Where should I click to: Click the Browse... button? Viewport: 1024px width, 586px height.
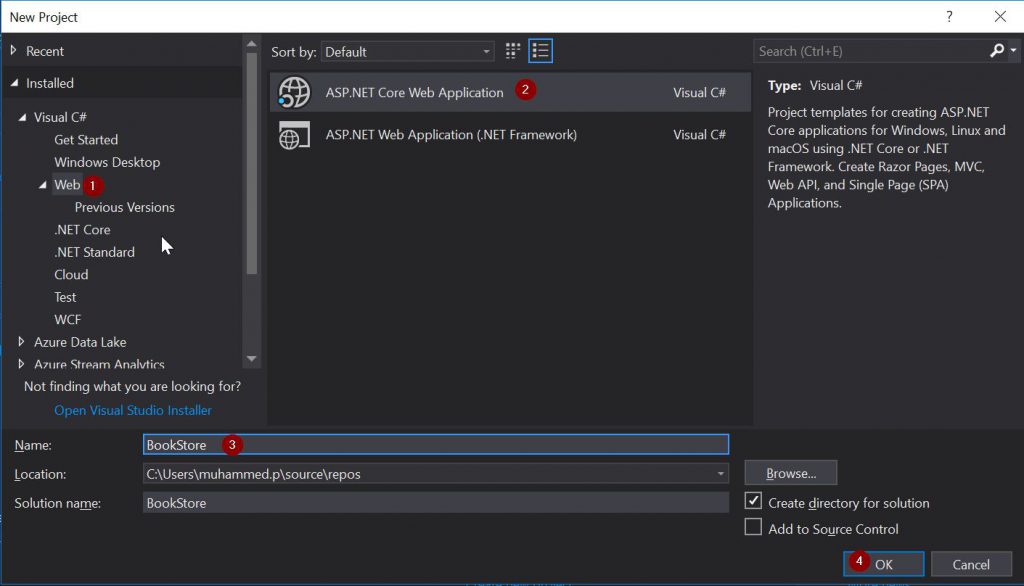point(791,473)
